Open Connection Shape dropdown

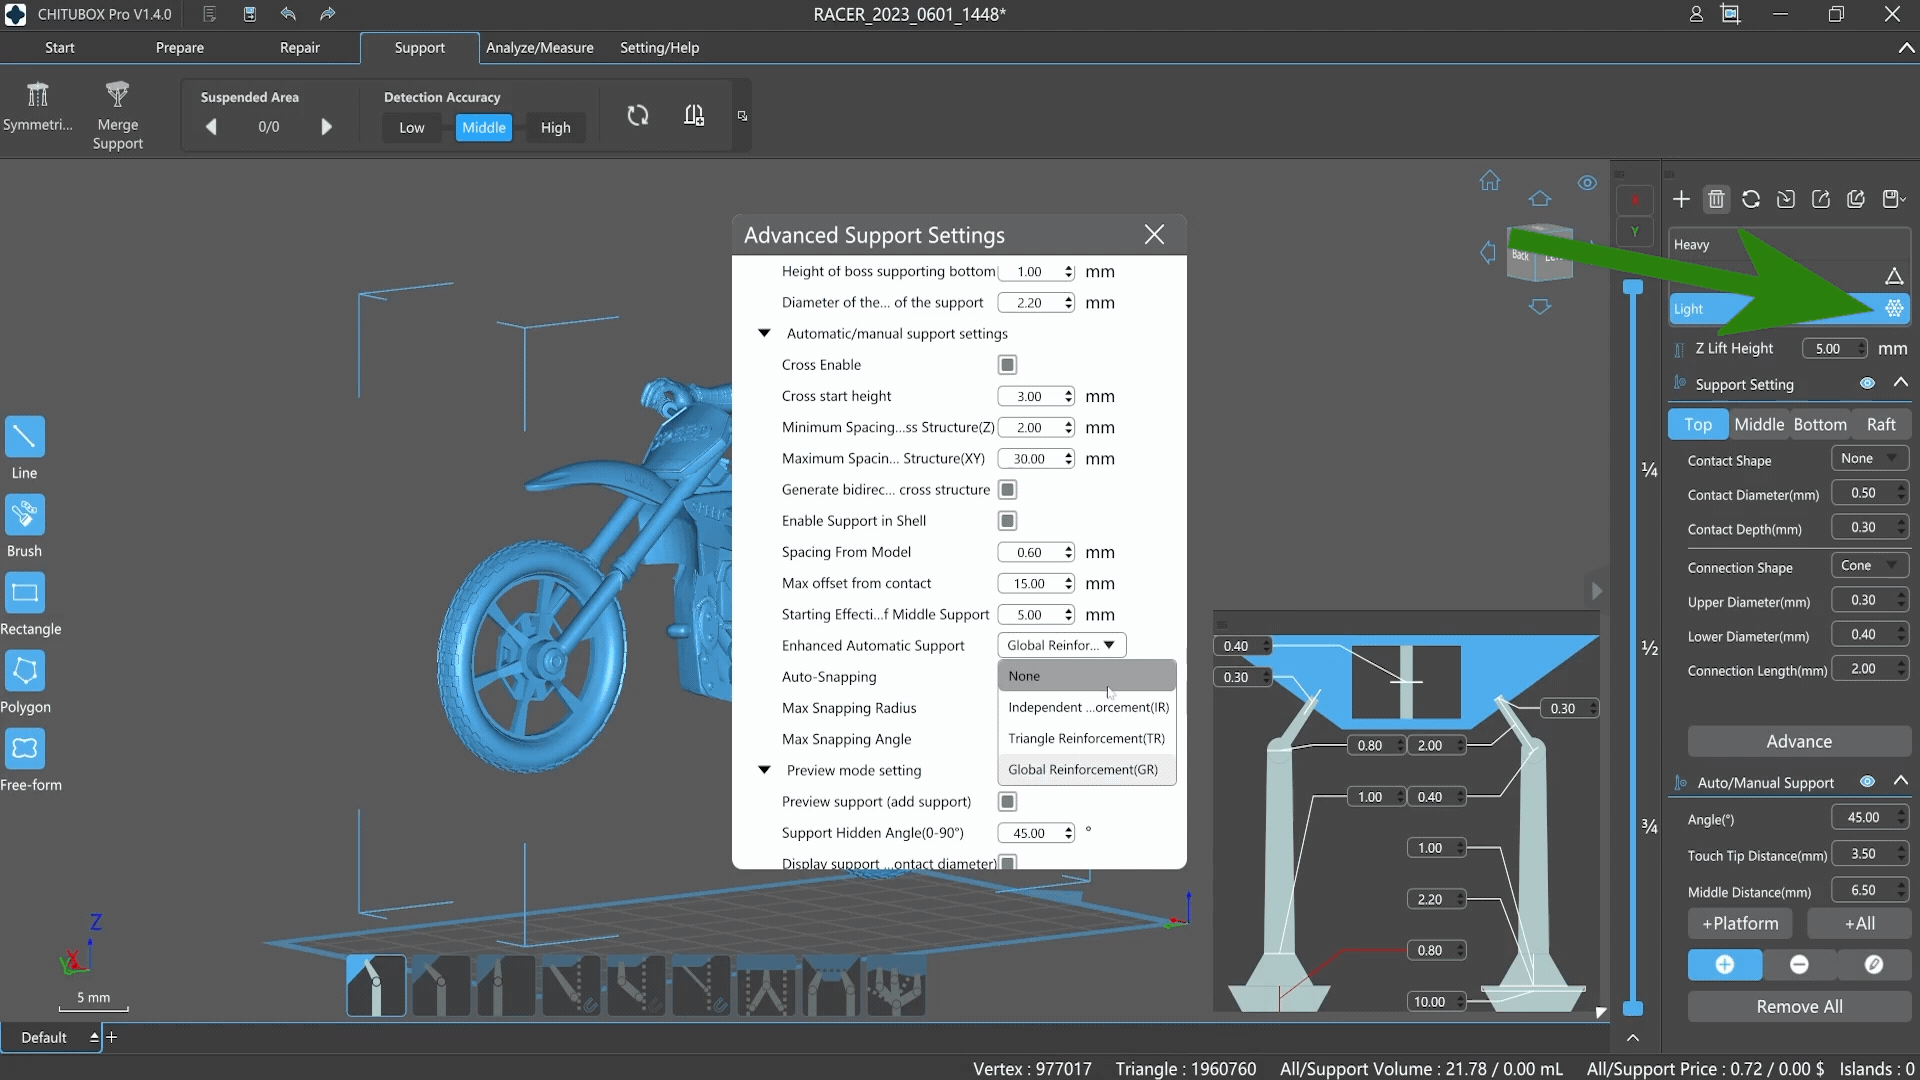pyautogui.click(x=1870, y=565)
